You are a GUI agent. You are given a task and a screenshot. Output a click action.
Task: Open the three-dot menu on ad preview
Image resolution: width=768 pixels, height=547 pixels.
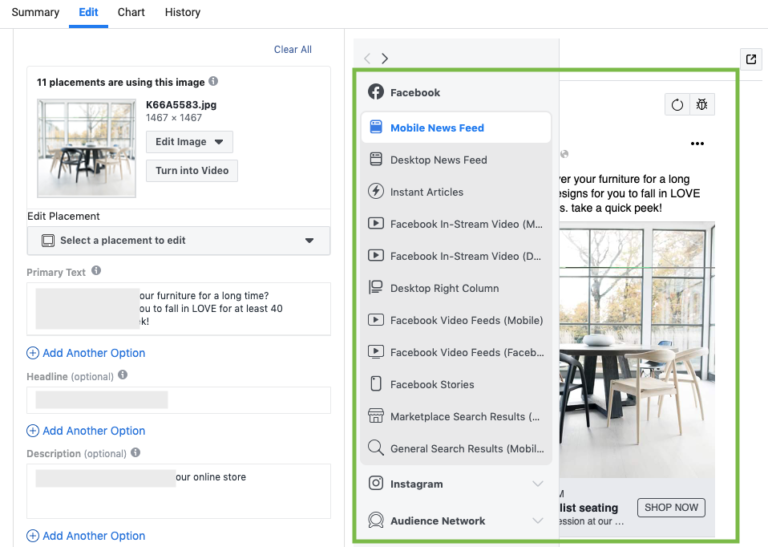(697, 143)
